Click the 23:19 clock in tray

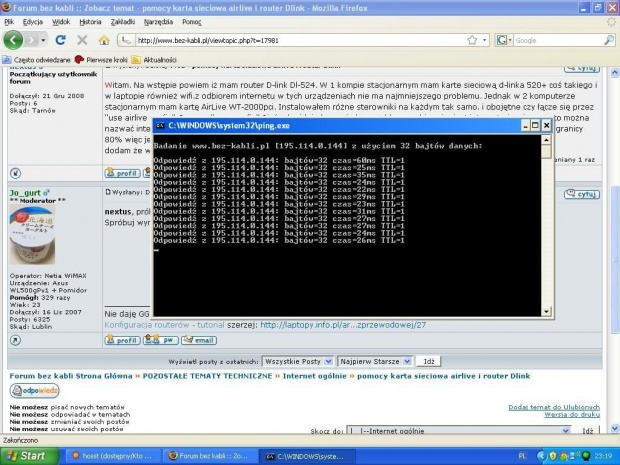coord(603,456)
